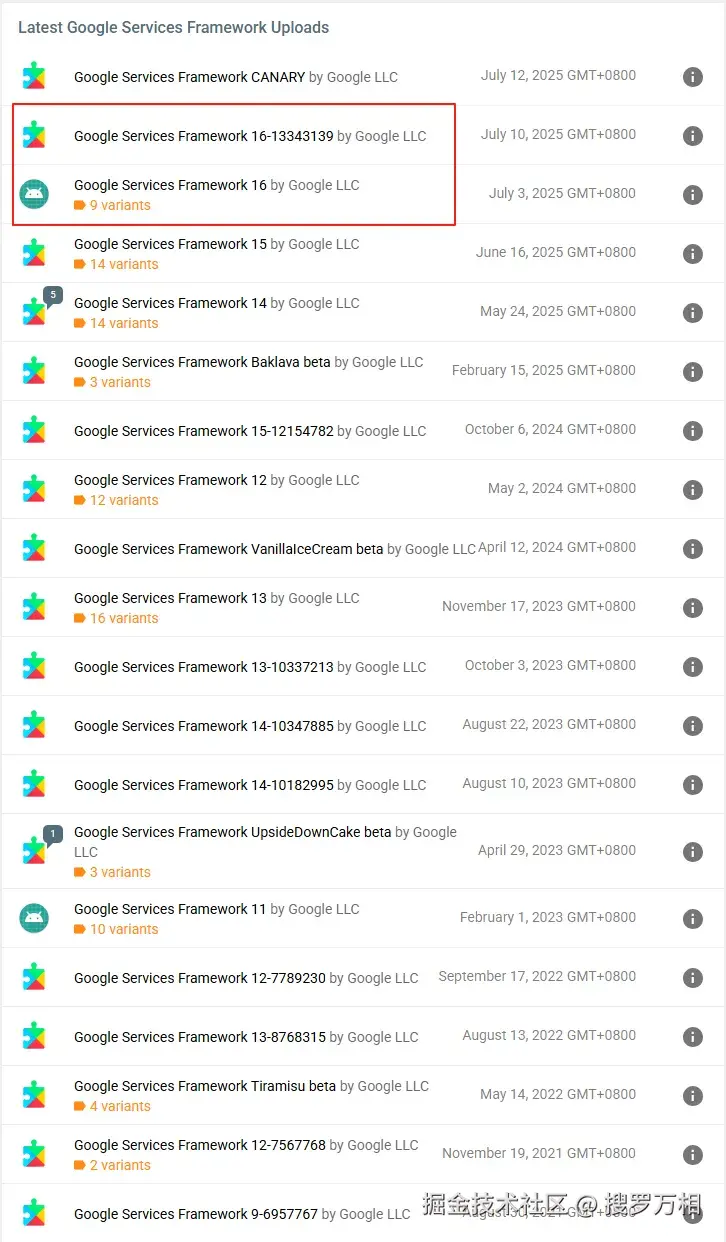This screenshot has width=726, height=1242.
Task: Open Google Services Framework 14-10347885 link
Action: tap(203, 726)
